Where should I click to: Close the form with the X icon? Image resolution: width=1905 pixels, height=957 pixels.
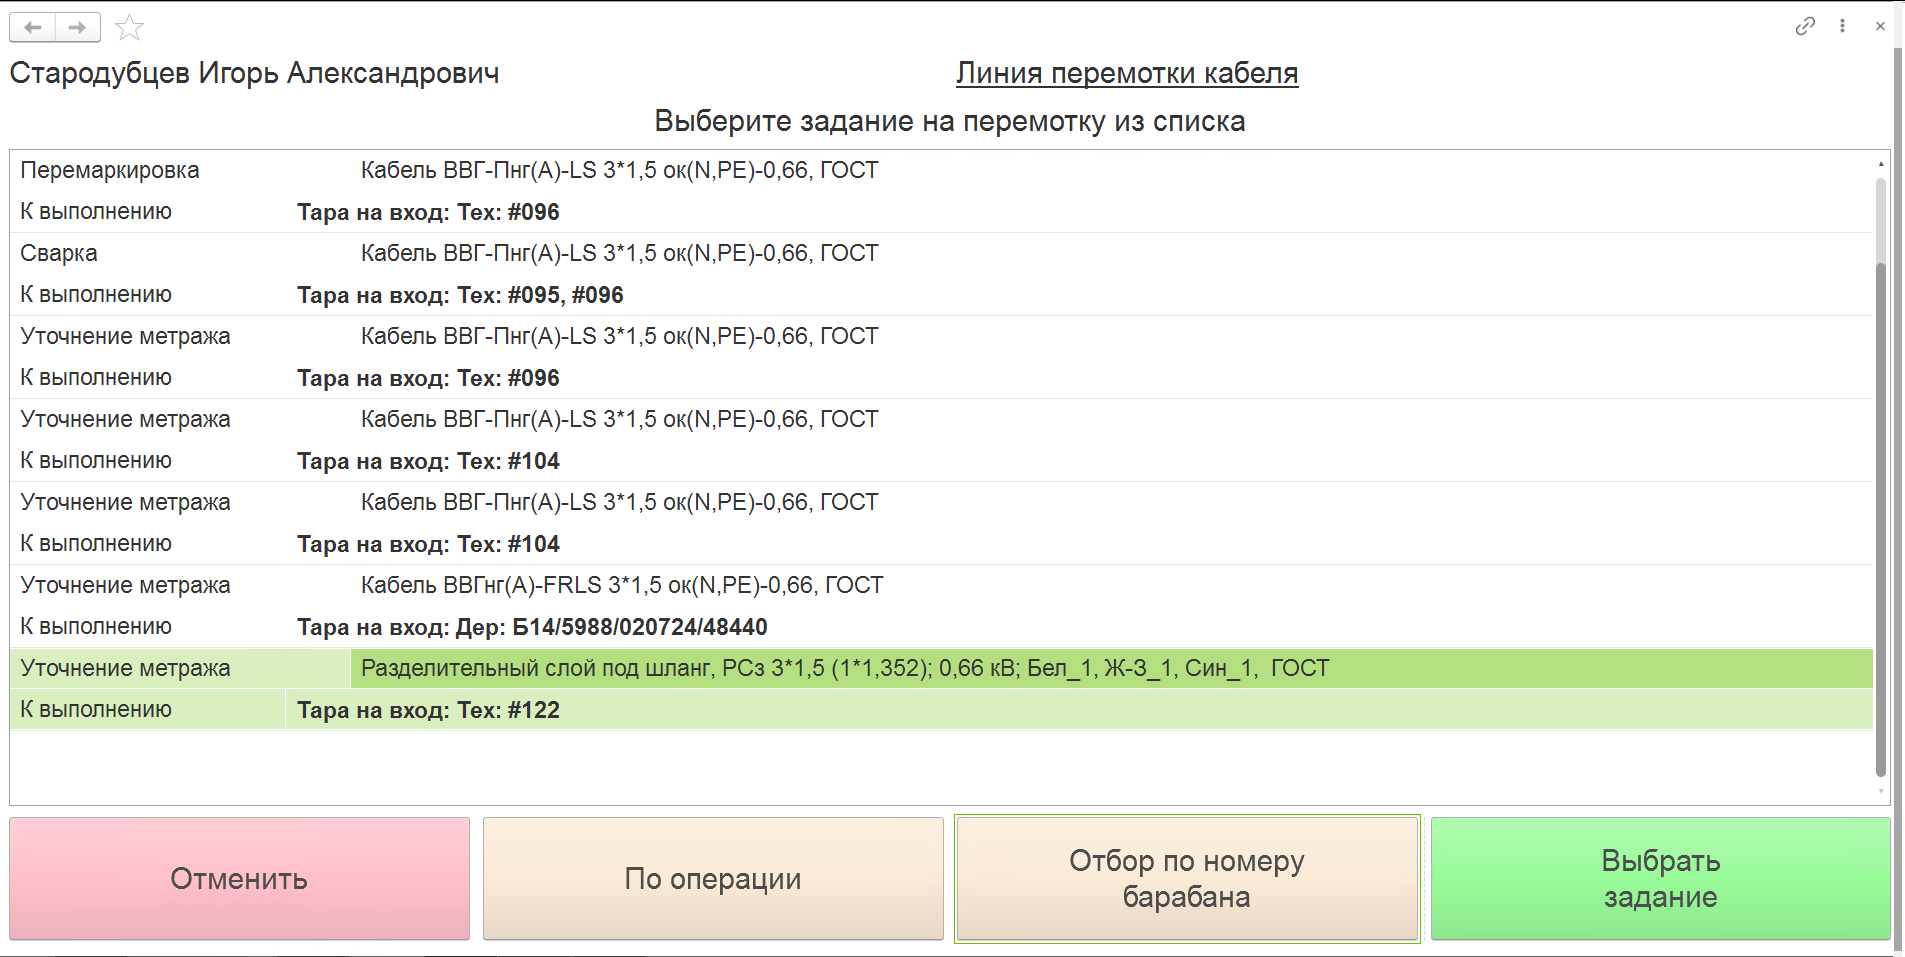pyautogui.click(x=1880, y=26)
